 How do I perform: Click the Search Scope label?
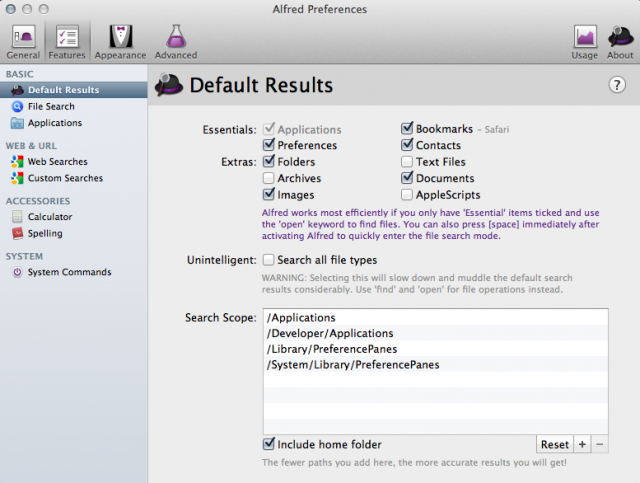point(221,318)
